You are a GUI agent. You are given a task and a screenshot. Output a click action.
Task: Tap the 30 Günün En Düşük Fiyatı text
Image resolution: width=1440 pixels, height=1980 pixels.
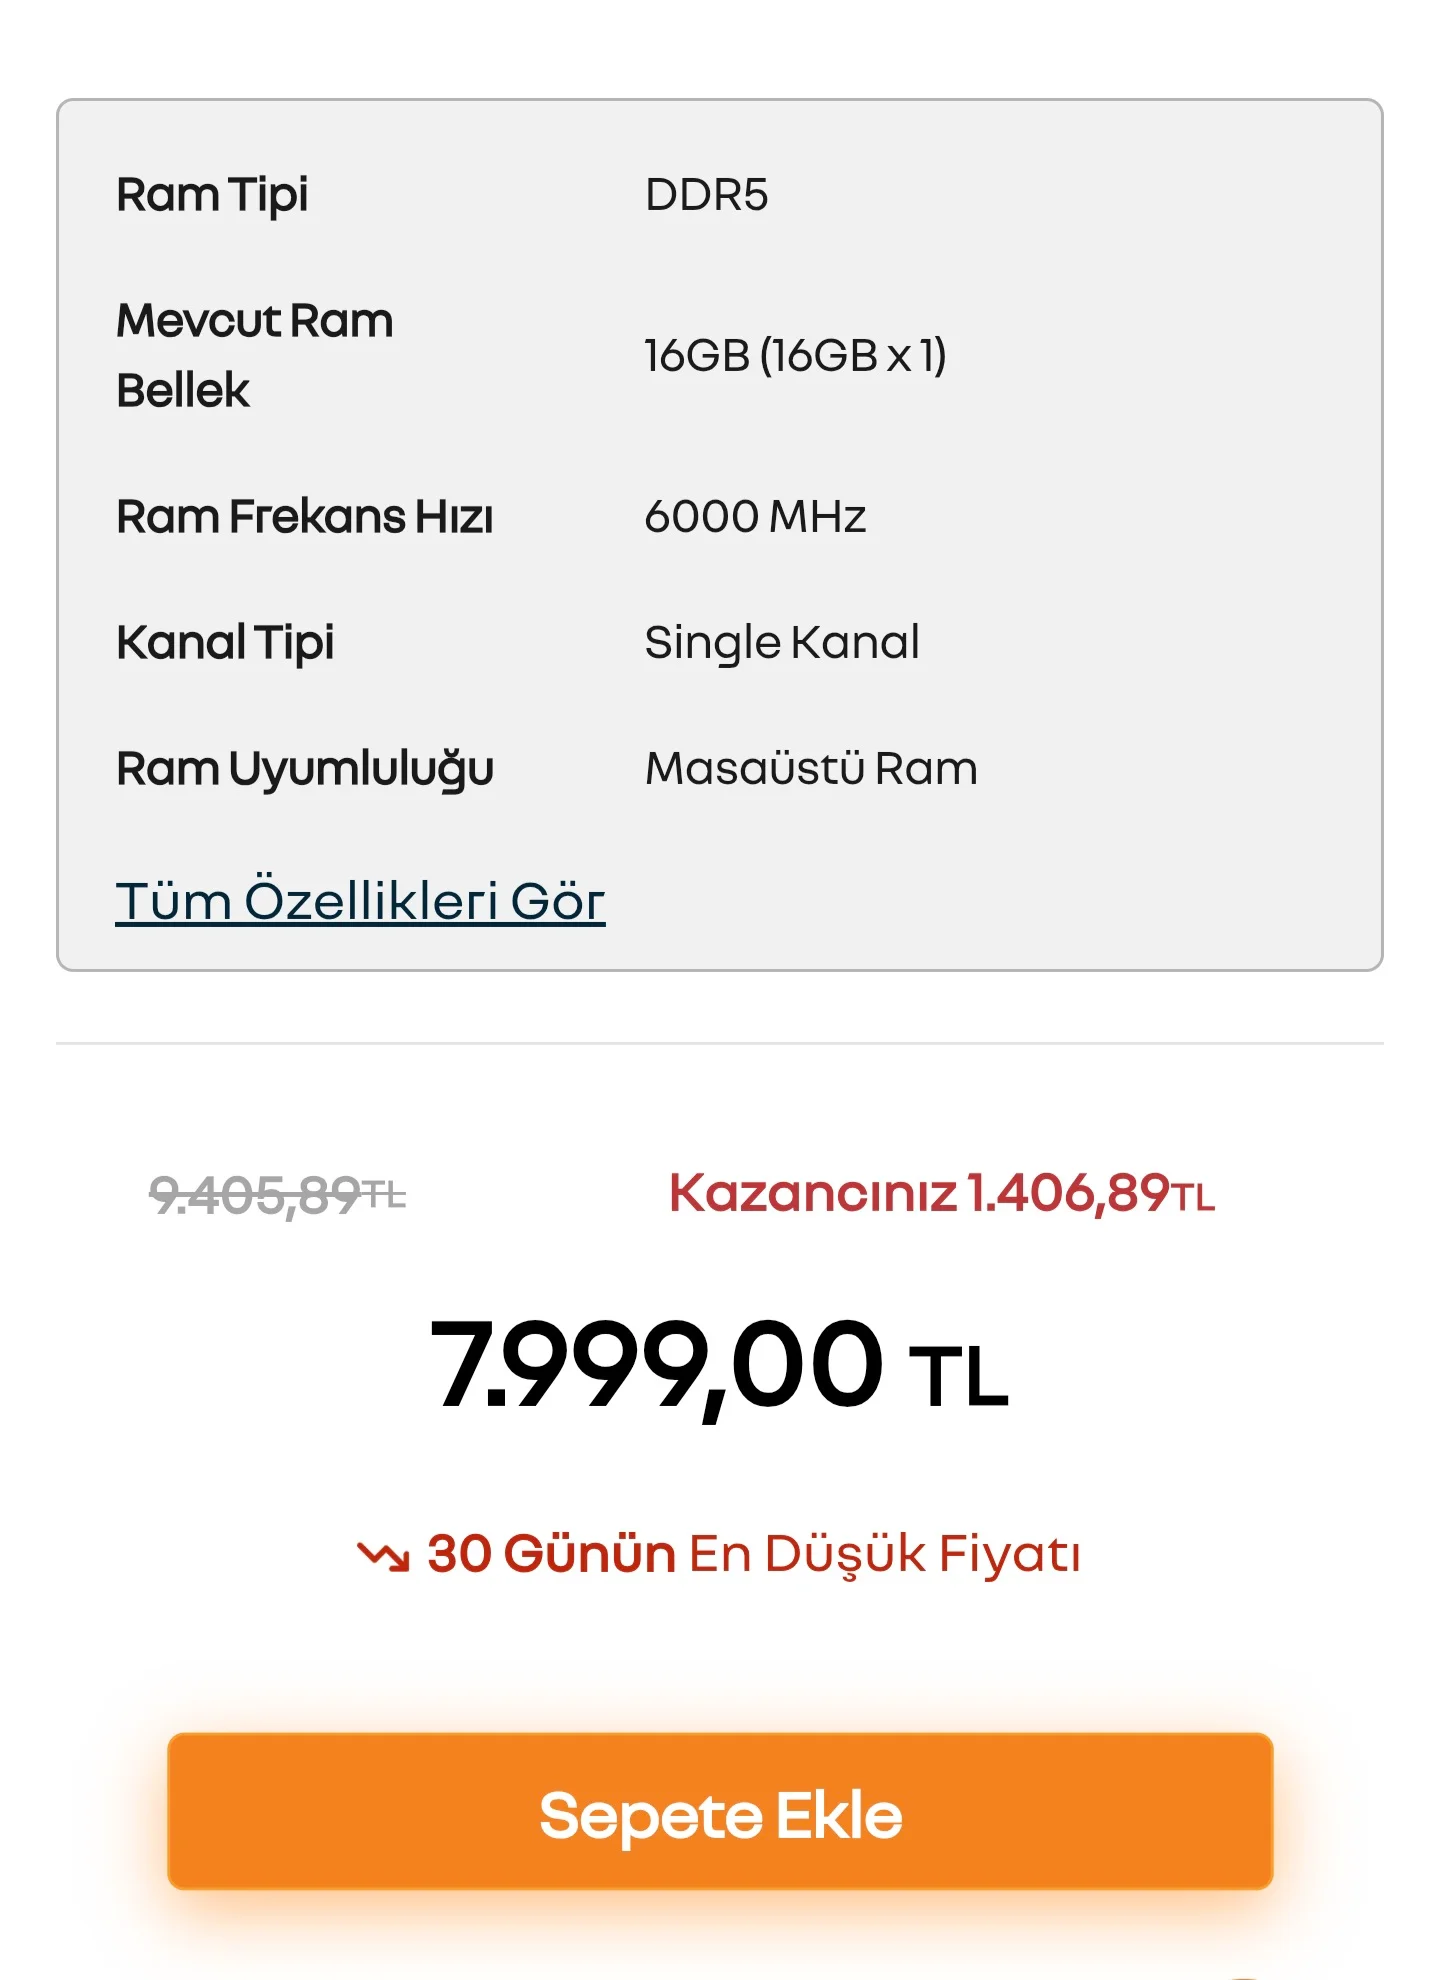pos(754,1554)
